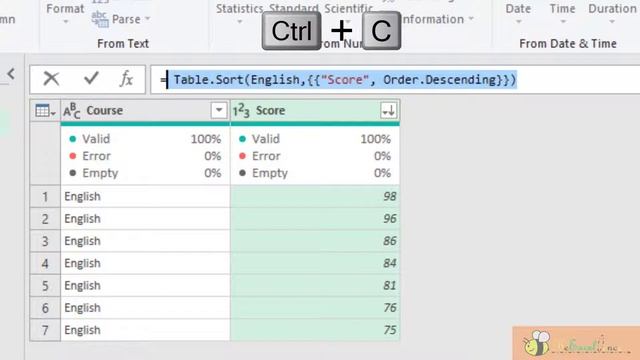Select row number 2 header
The image size is (640, 360).
tap(45, 219)
